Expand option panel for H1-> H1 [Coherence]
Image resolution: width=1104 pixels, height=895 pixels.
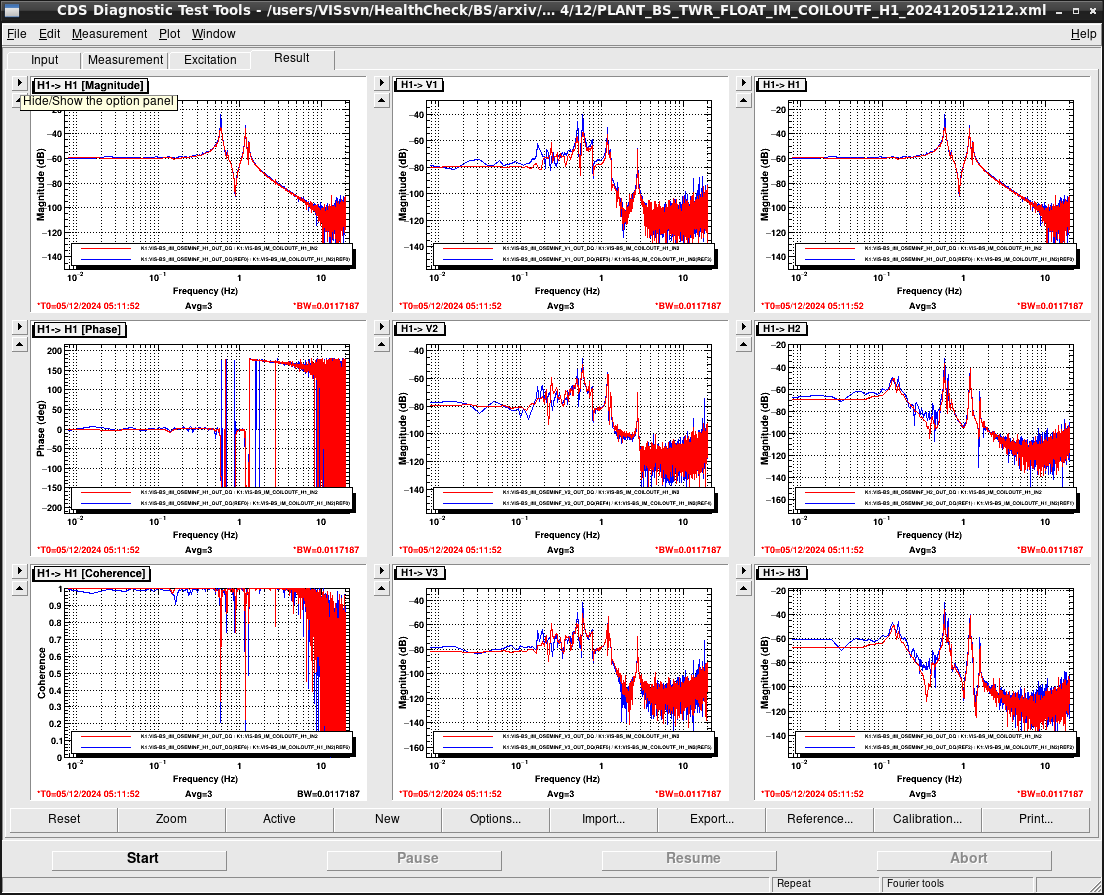point(20,571)
